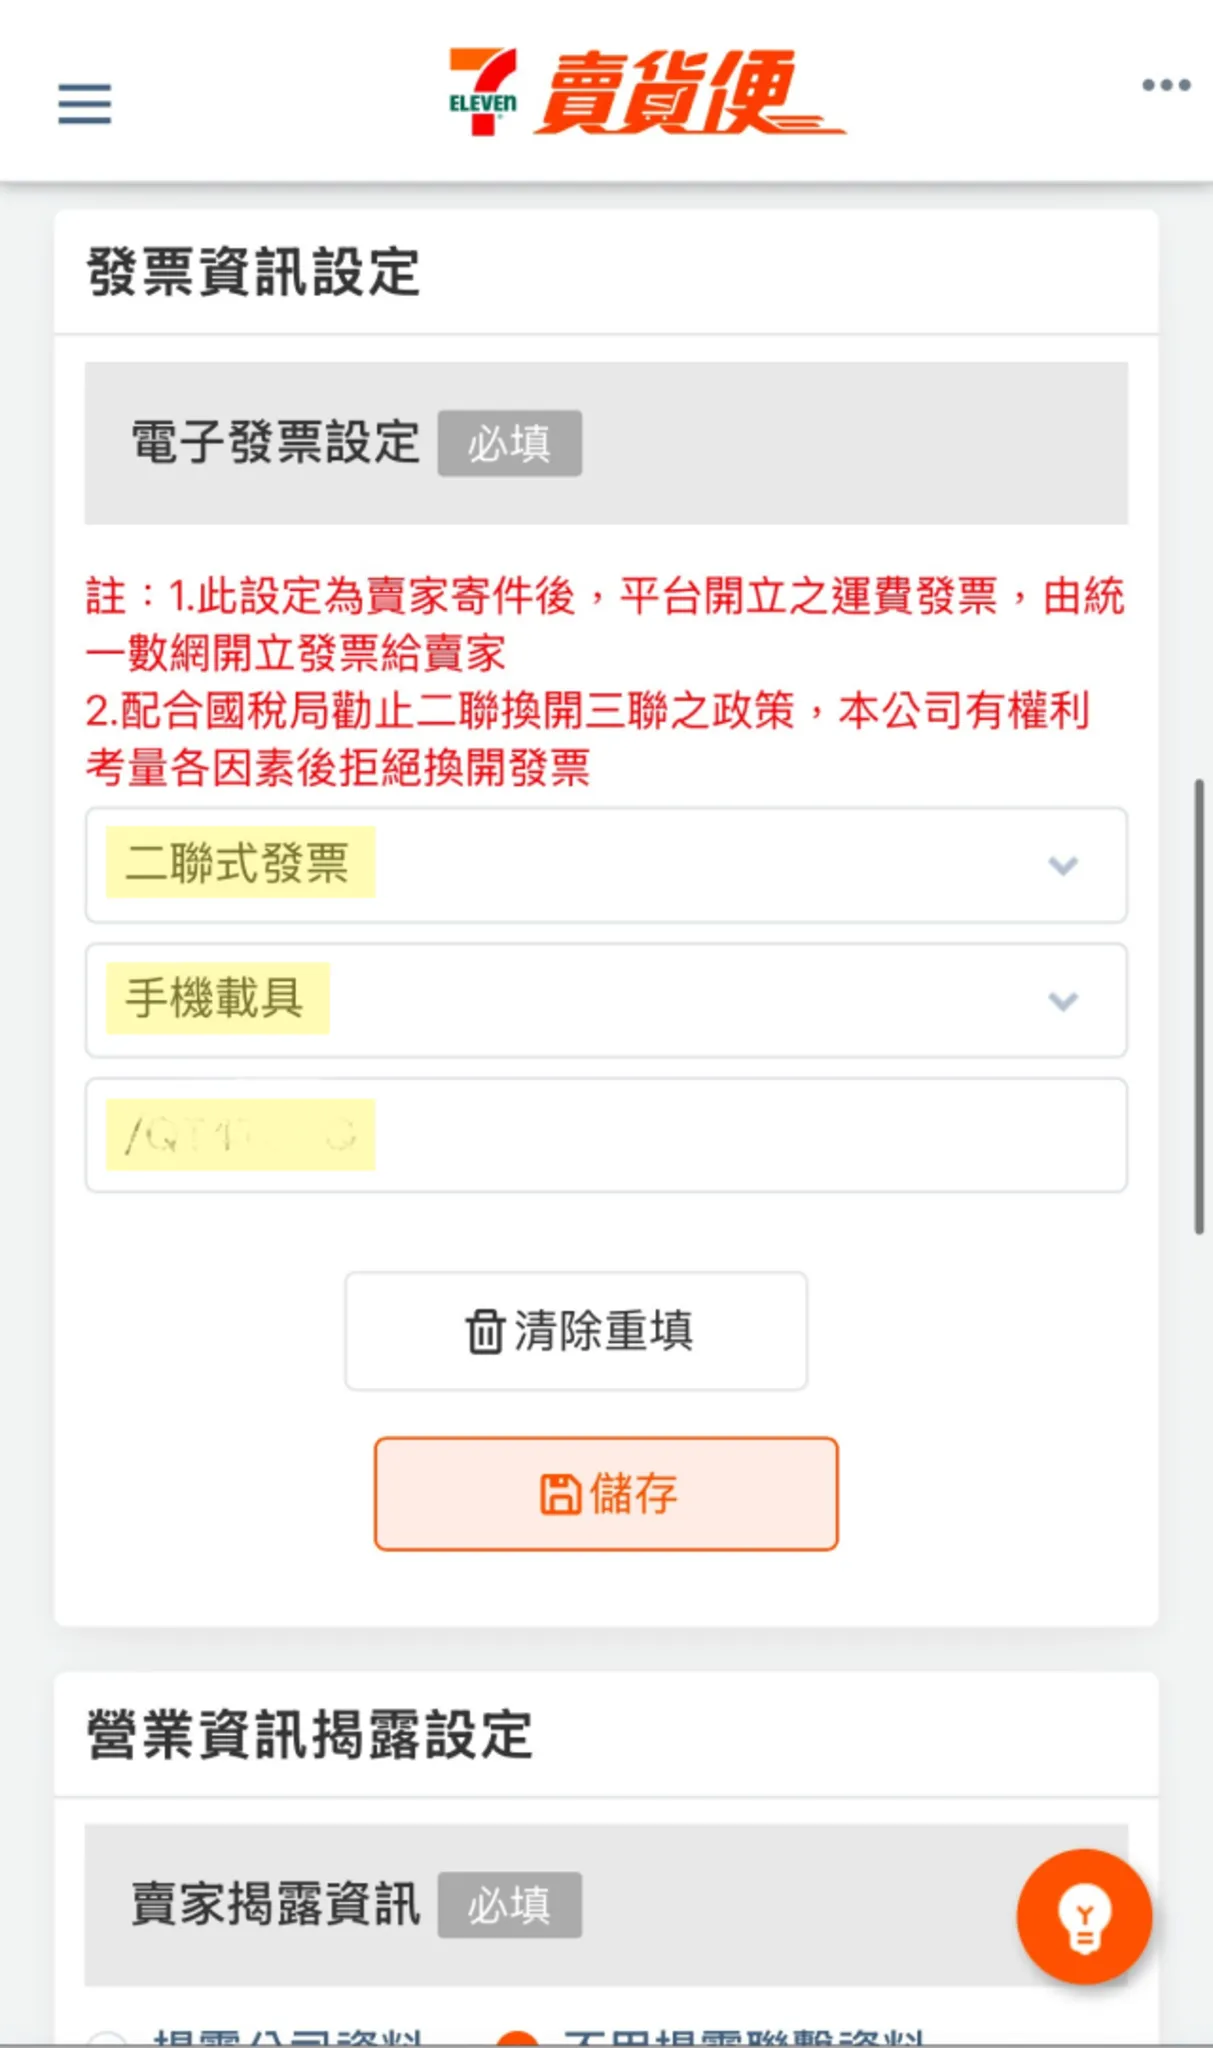Open the hamburger navigation menu
Screen dimensions: 1213x2048
84,104
